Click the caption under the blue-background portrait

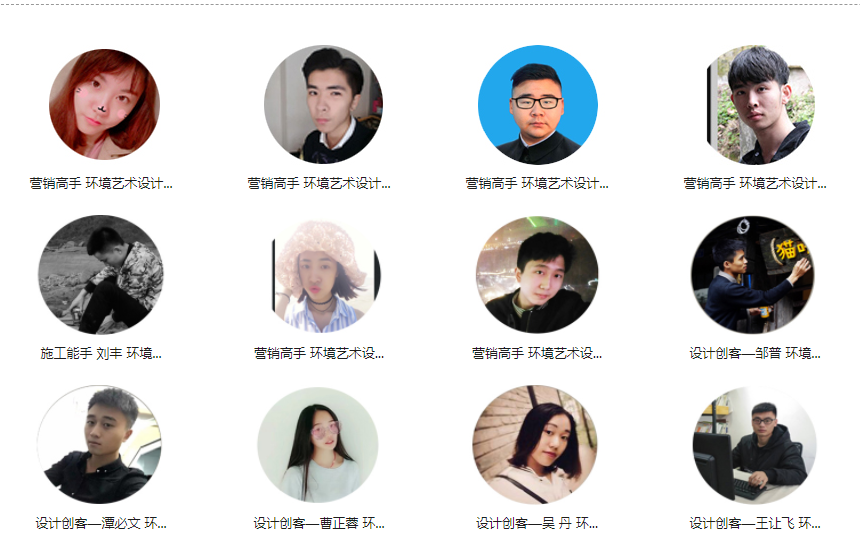pyautogui.click(x=537, y=183)
